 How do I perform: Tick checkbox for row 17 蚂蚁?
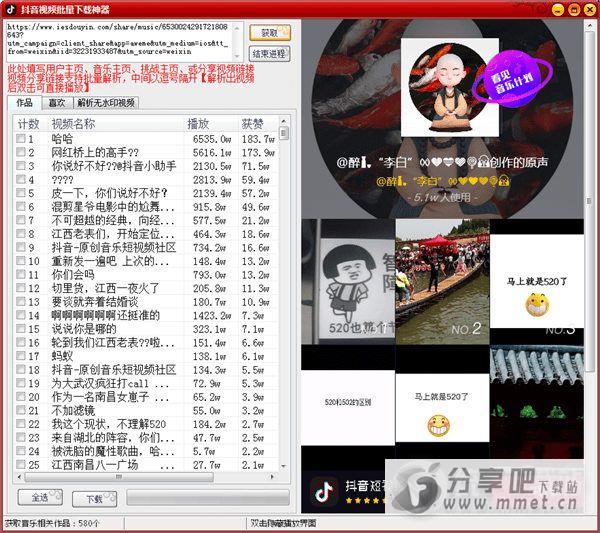[21, 356]
